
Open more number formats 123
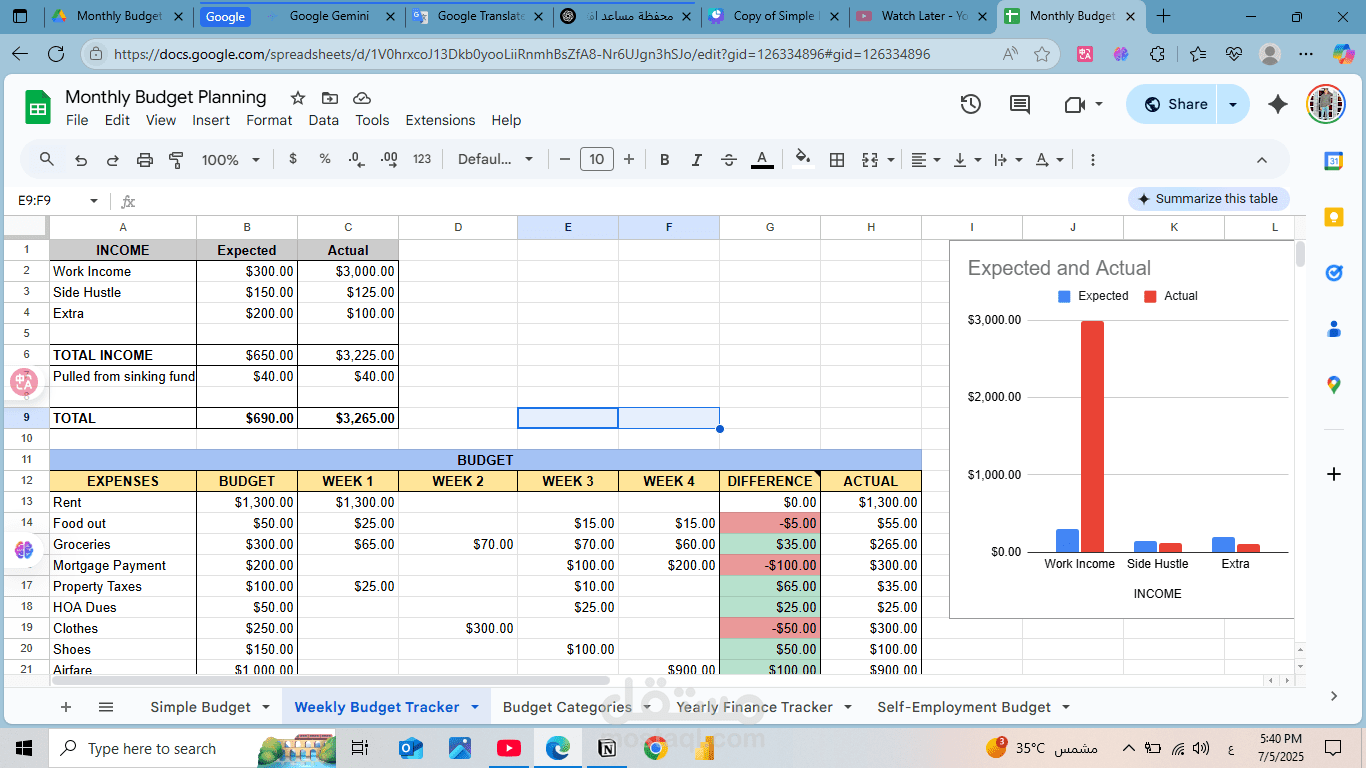[422, 159]
